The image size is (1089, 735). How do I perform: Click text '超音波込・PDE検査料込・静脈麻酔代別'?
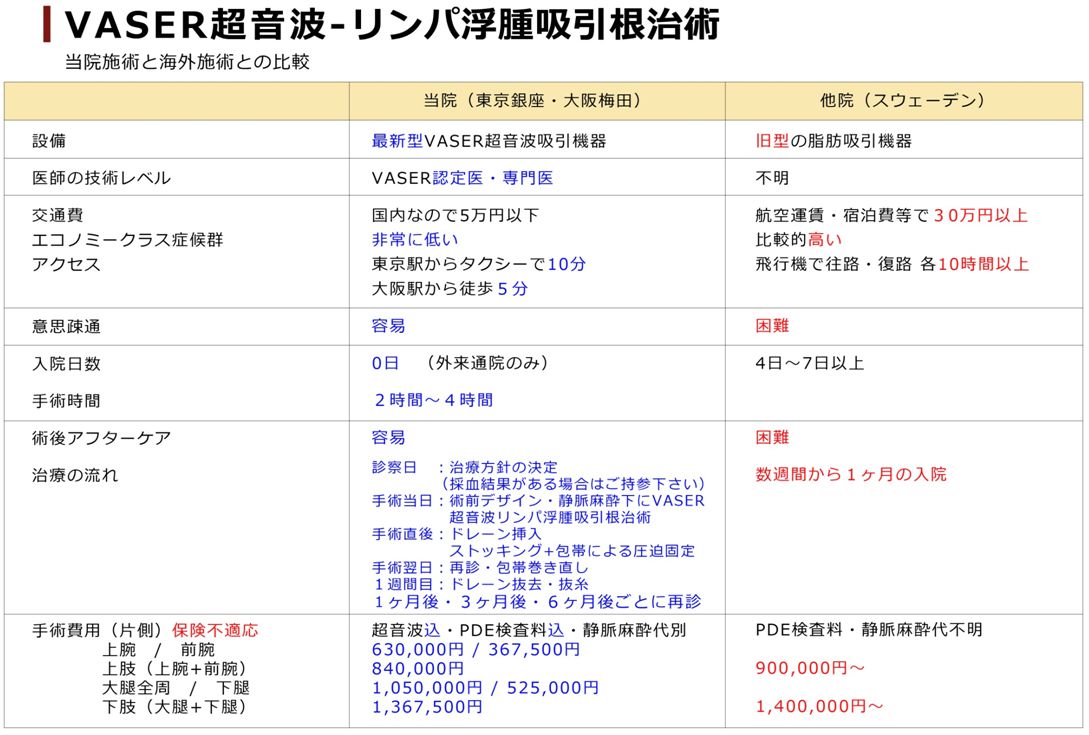point(529,630)
